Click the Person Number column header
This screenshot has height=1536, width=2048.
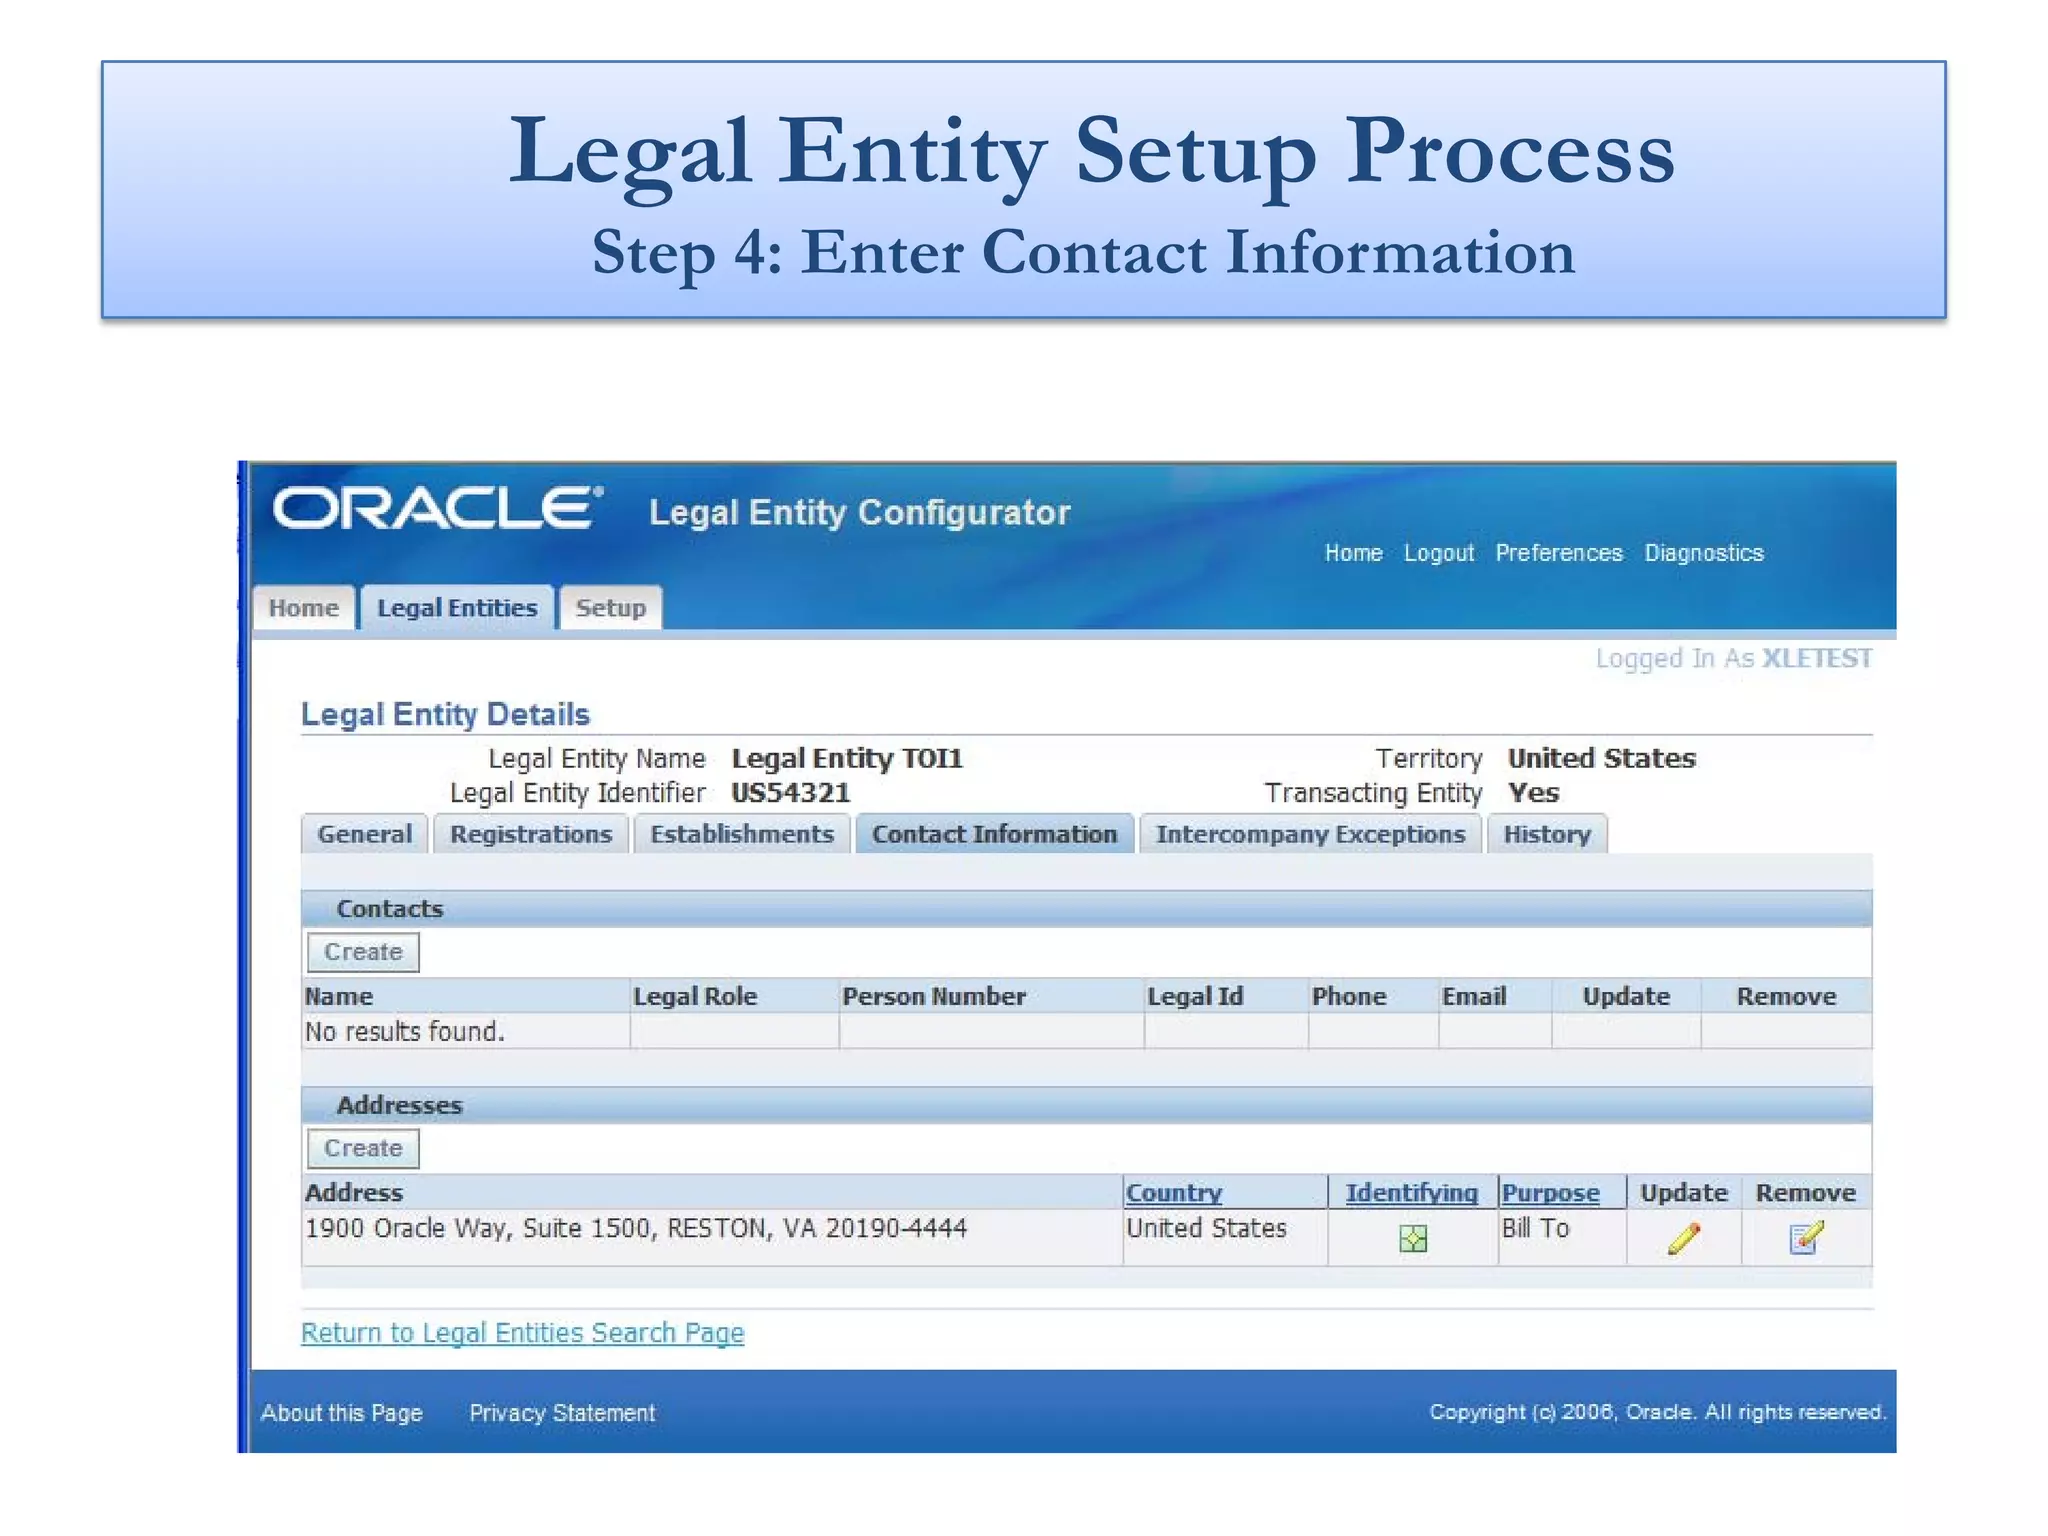pyautogui.click(x=934, y=996)
